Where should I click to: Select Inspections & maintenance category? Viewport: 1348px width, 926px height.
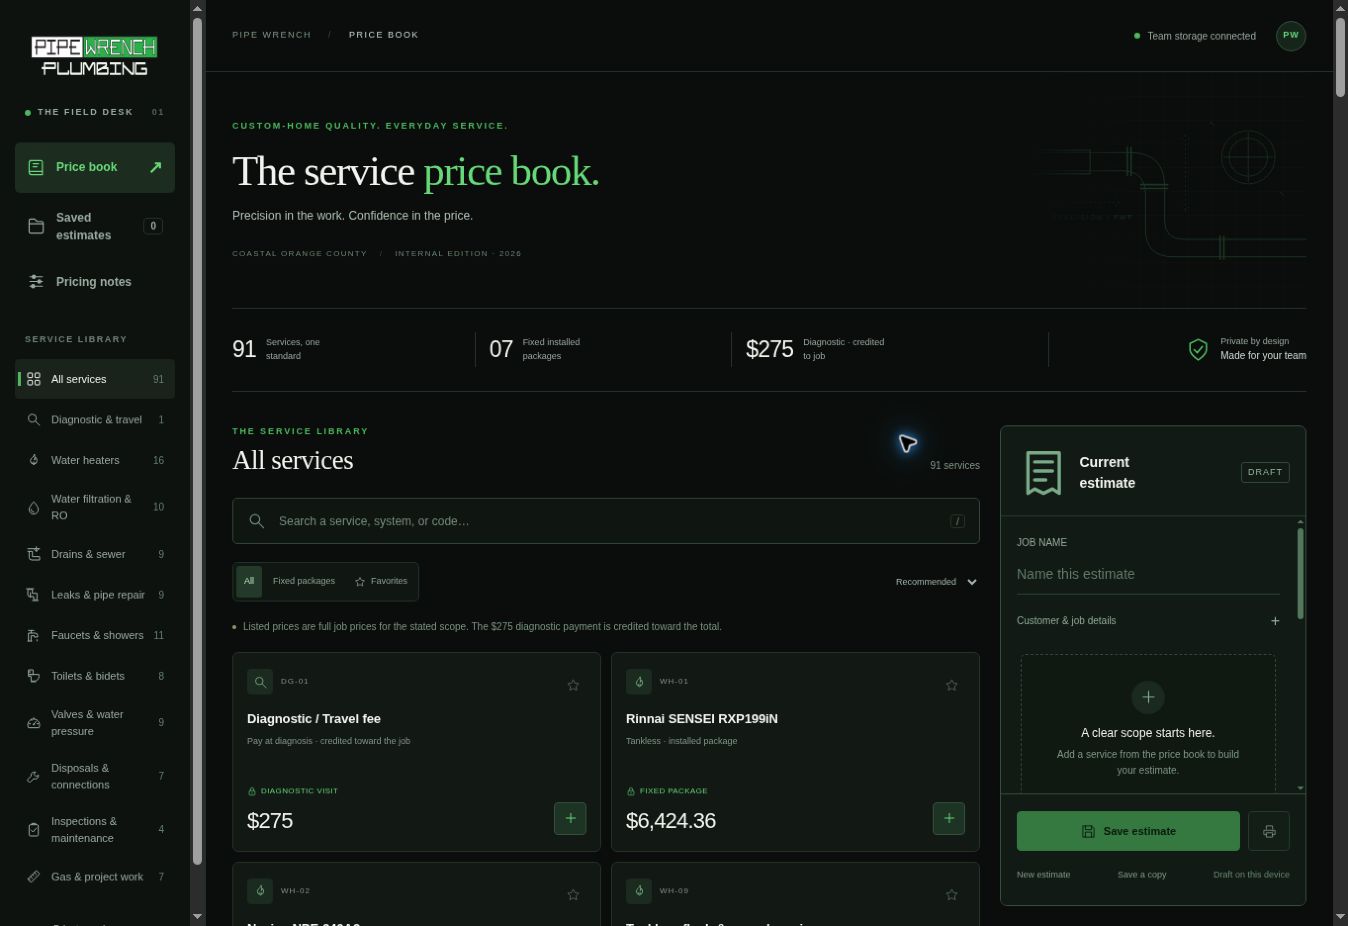pyautogui.click(x=95, y=829)
